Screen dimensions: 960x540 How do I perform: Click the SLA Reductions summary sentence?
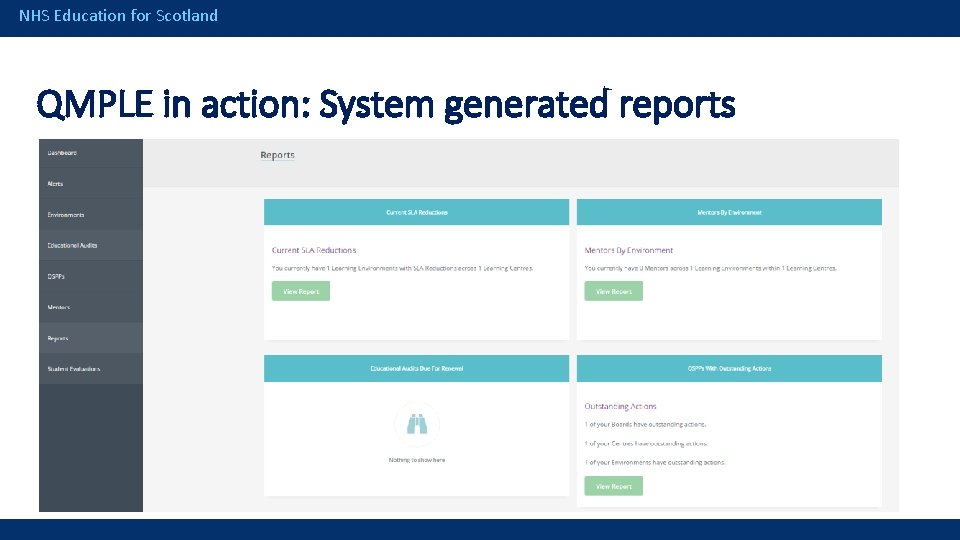coord(402,268)
